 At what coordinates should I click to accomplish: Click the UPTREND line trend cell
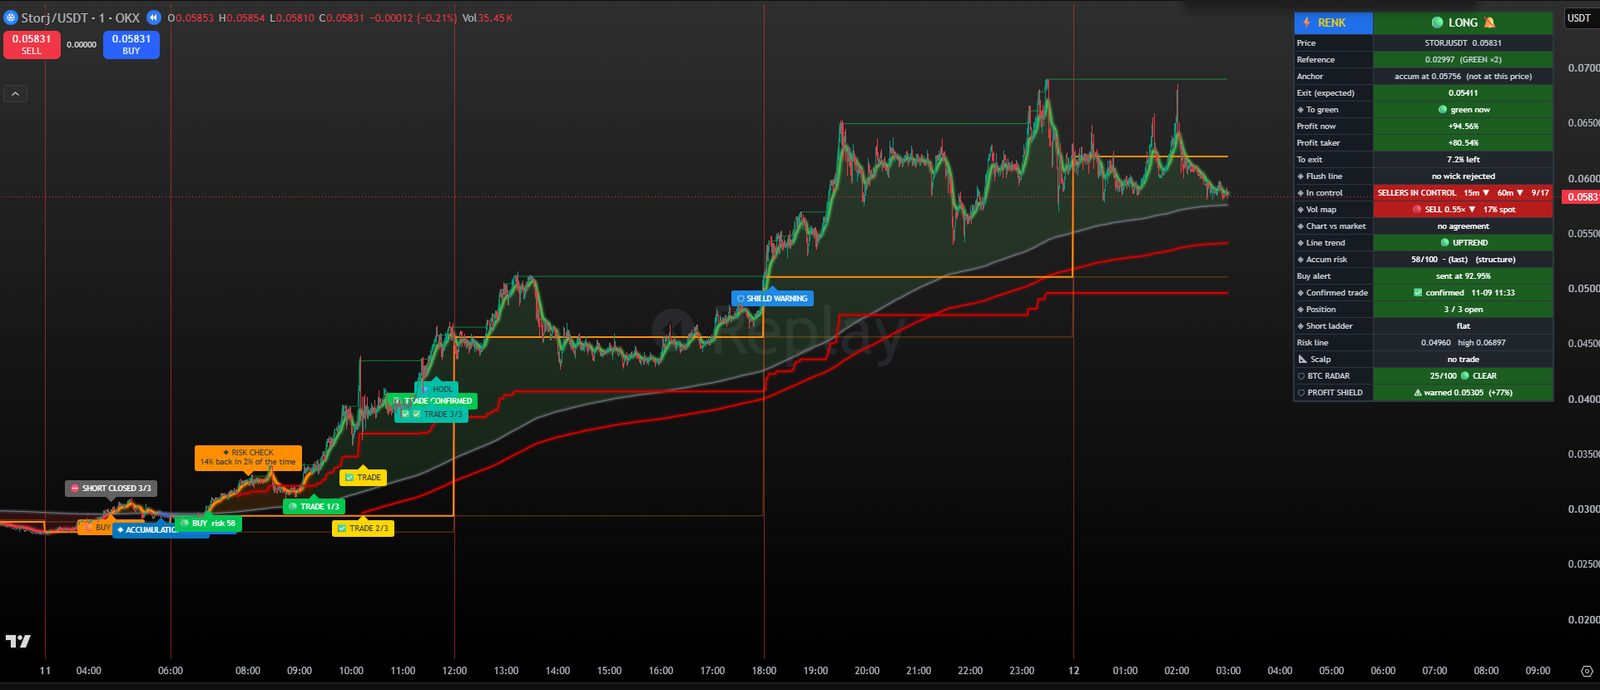(x=1463, y=243)
